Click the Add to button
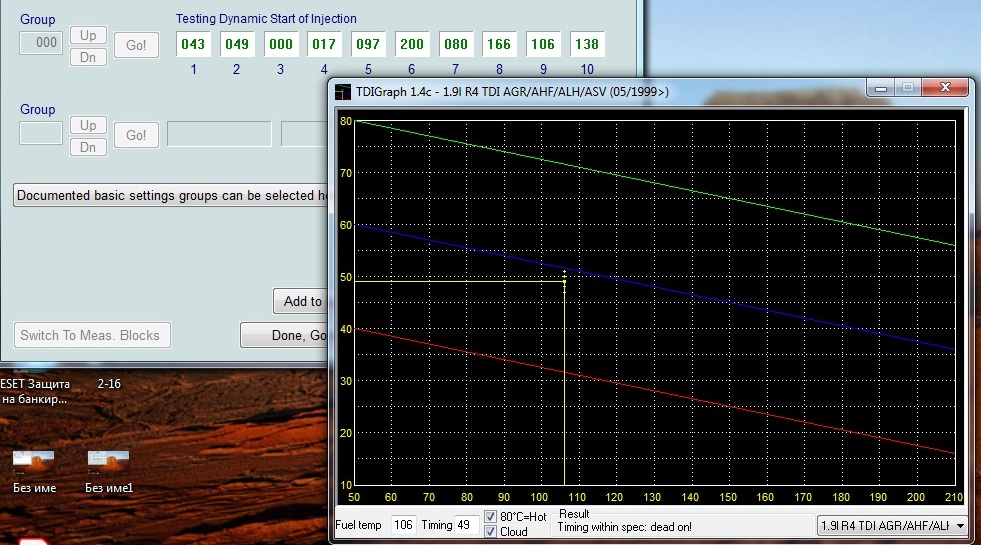981x545 pixels. pyautogui.click(x=302, y=301)
